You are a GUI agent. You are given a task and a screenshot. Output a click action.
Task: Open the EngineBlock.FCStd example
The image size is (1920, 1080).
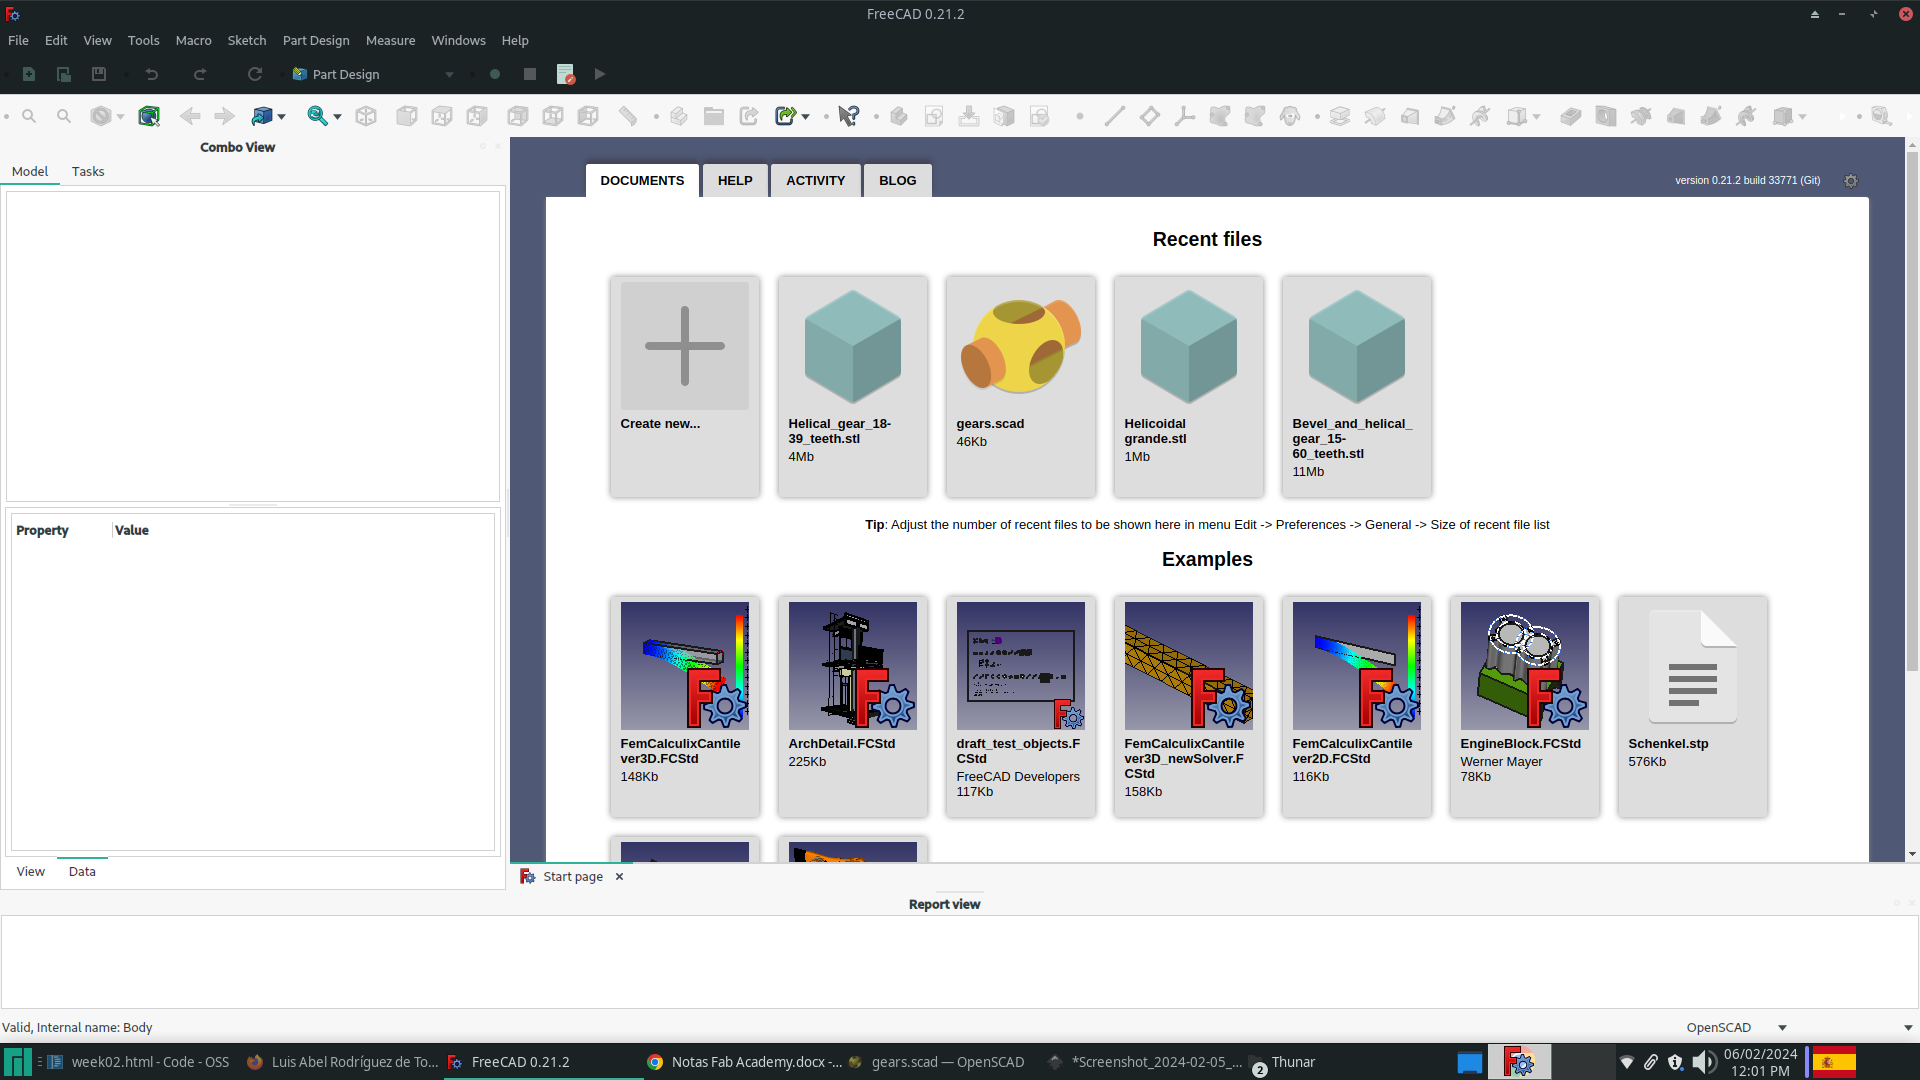point(1525,706)
